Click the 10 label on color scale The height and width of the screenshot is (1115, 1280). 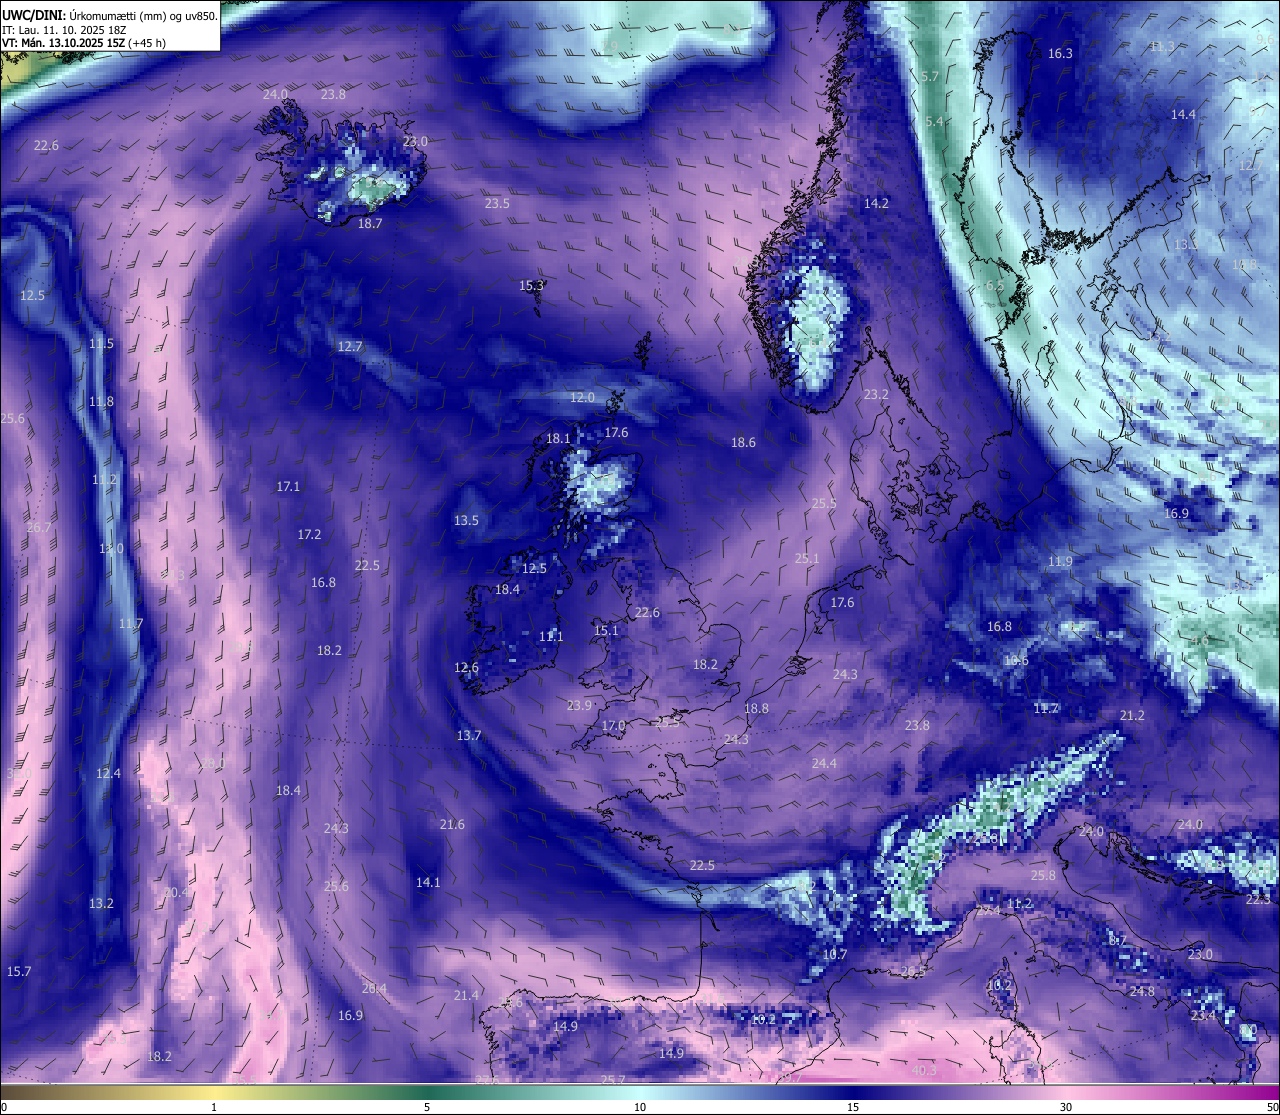click(640, 1107)
